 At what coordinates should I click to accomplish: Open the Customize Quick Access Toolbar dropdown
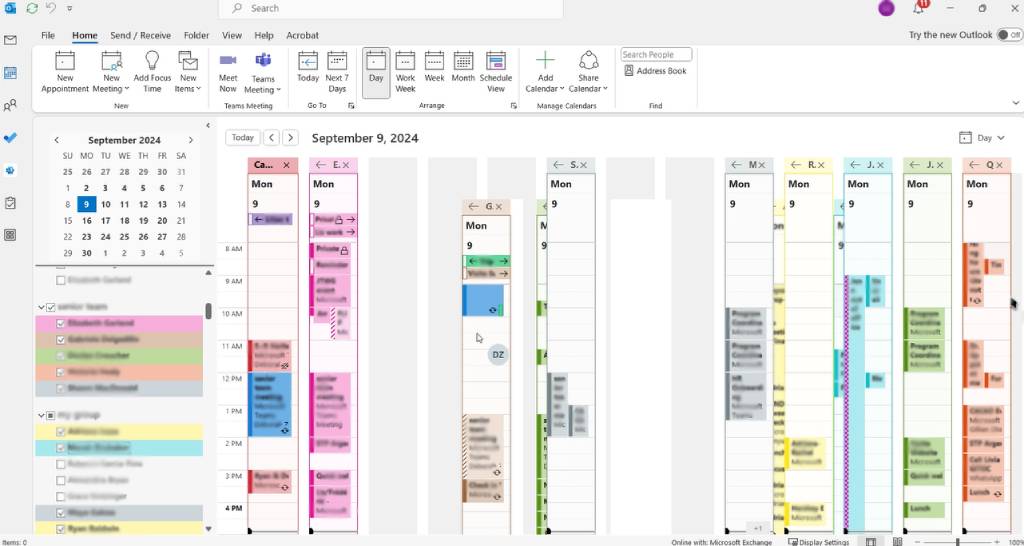(70, 8)
